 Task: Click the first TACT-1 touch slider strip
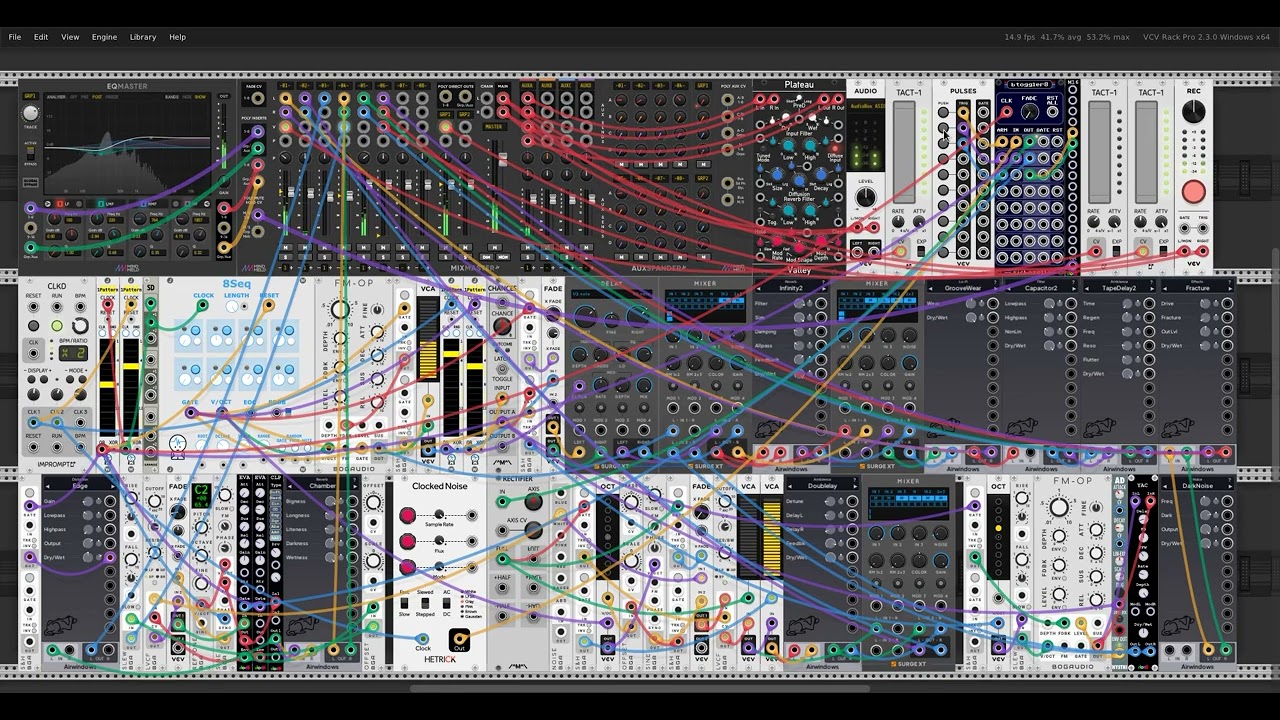pyautogui.click(x=904, y=152)
